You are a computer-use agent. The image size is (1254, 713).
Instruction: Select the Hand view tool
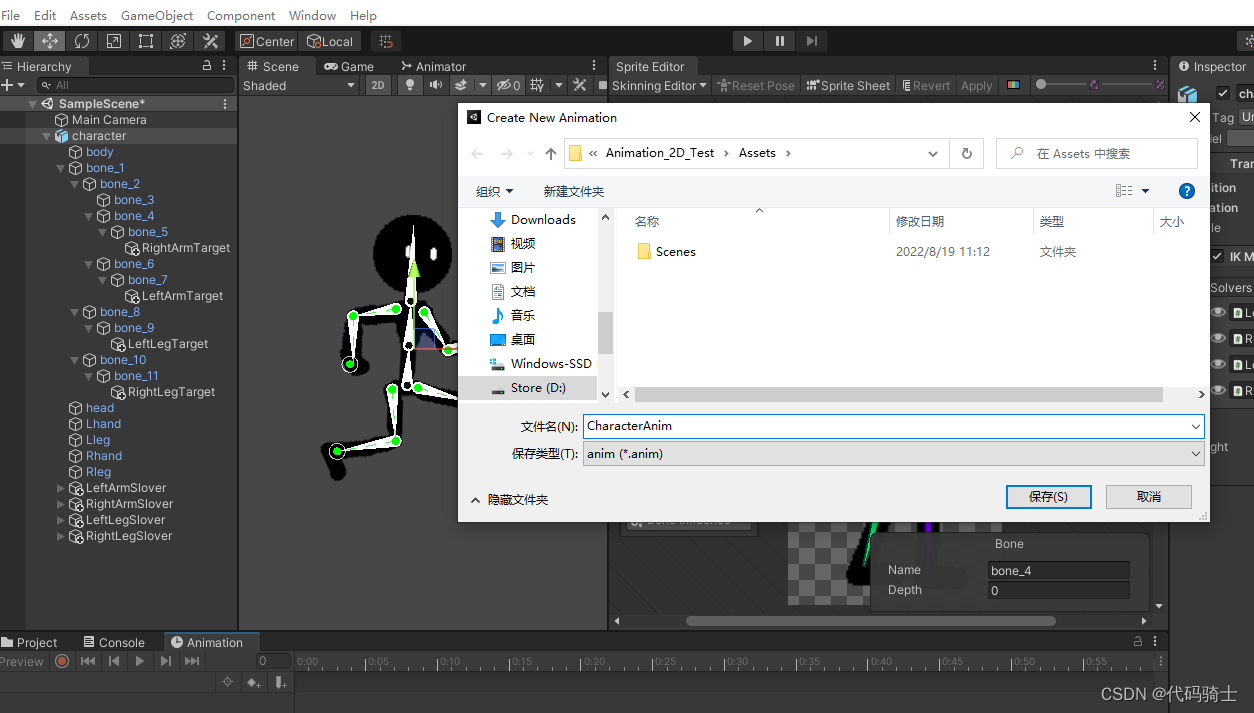click(18, 41)
